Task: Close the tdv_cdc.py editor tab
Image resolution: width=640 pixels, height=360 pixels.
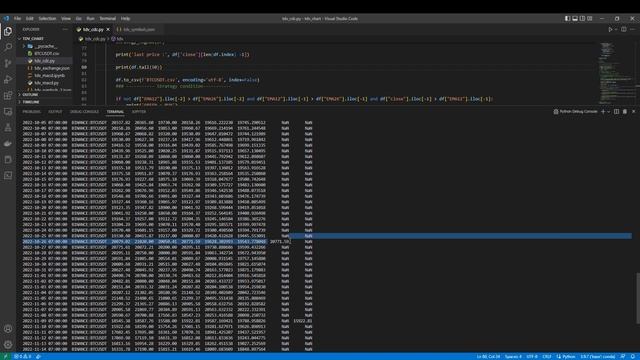Action: pyautogui.click(x=108, y=29)
